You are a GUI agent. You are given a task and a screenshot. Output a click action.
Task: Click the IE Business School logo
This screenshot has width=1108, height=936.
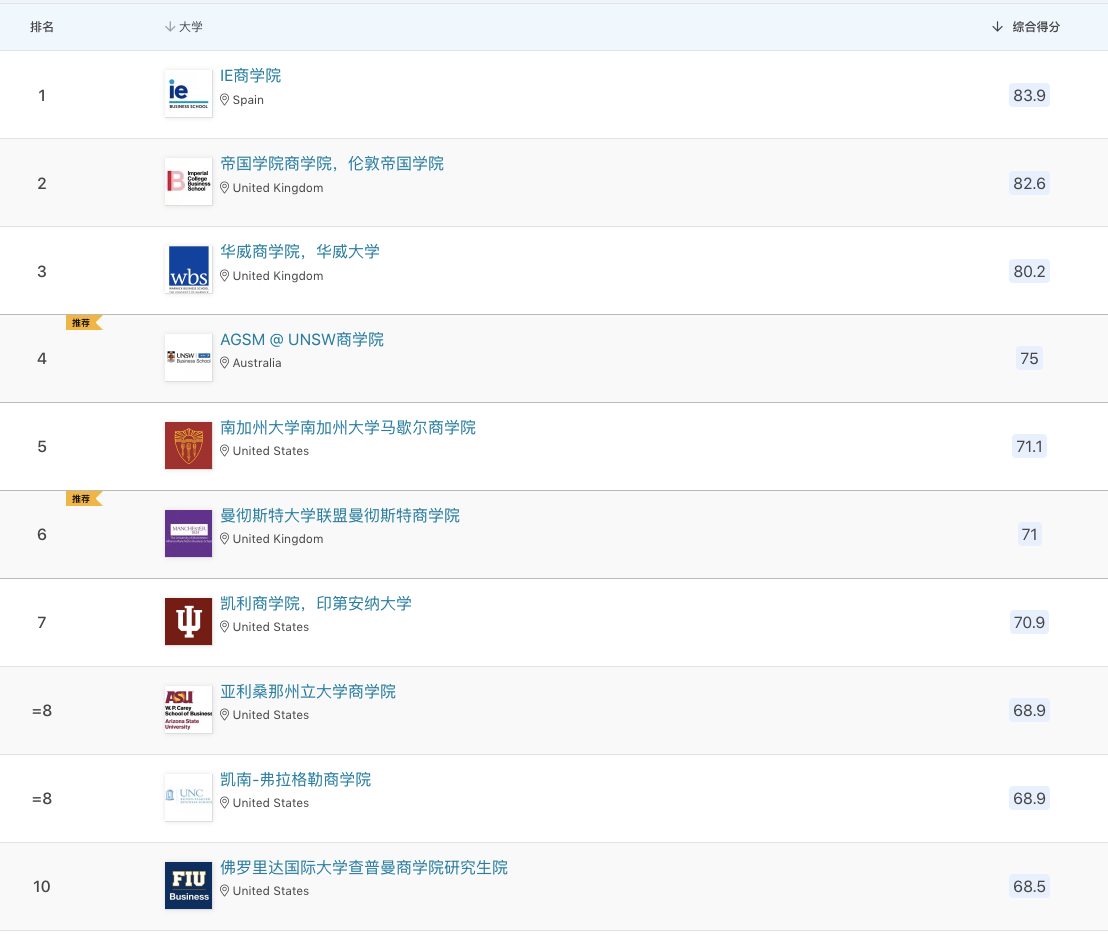click(x=188, y=94)
